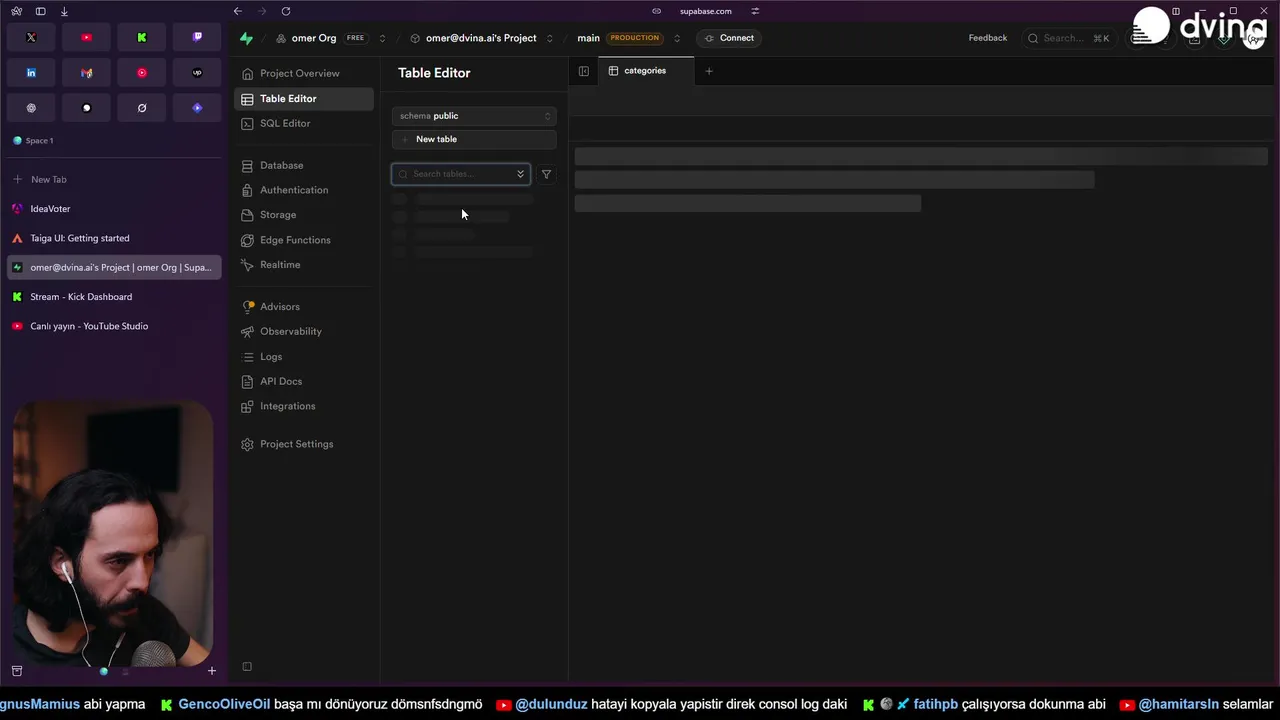This screenshot has width=1280, height=720.
Task: Open the YouTube pinned site tile
Action: (x=86, y=37)
